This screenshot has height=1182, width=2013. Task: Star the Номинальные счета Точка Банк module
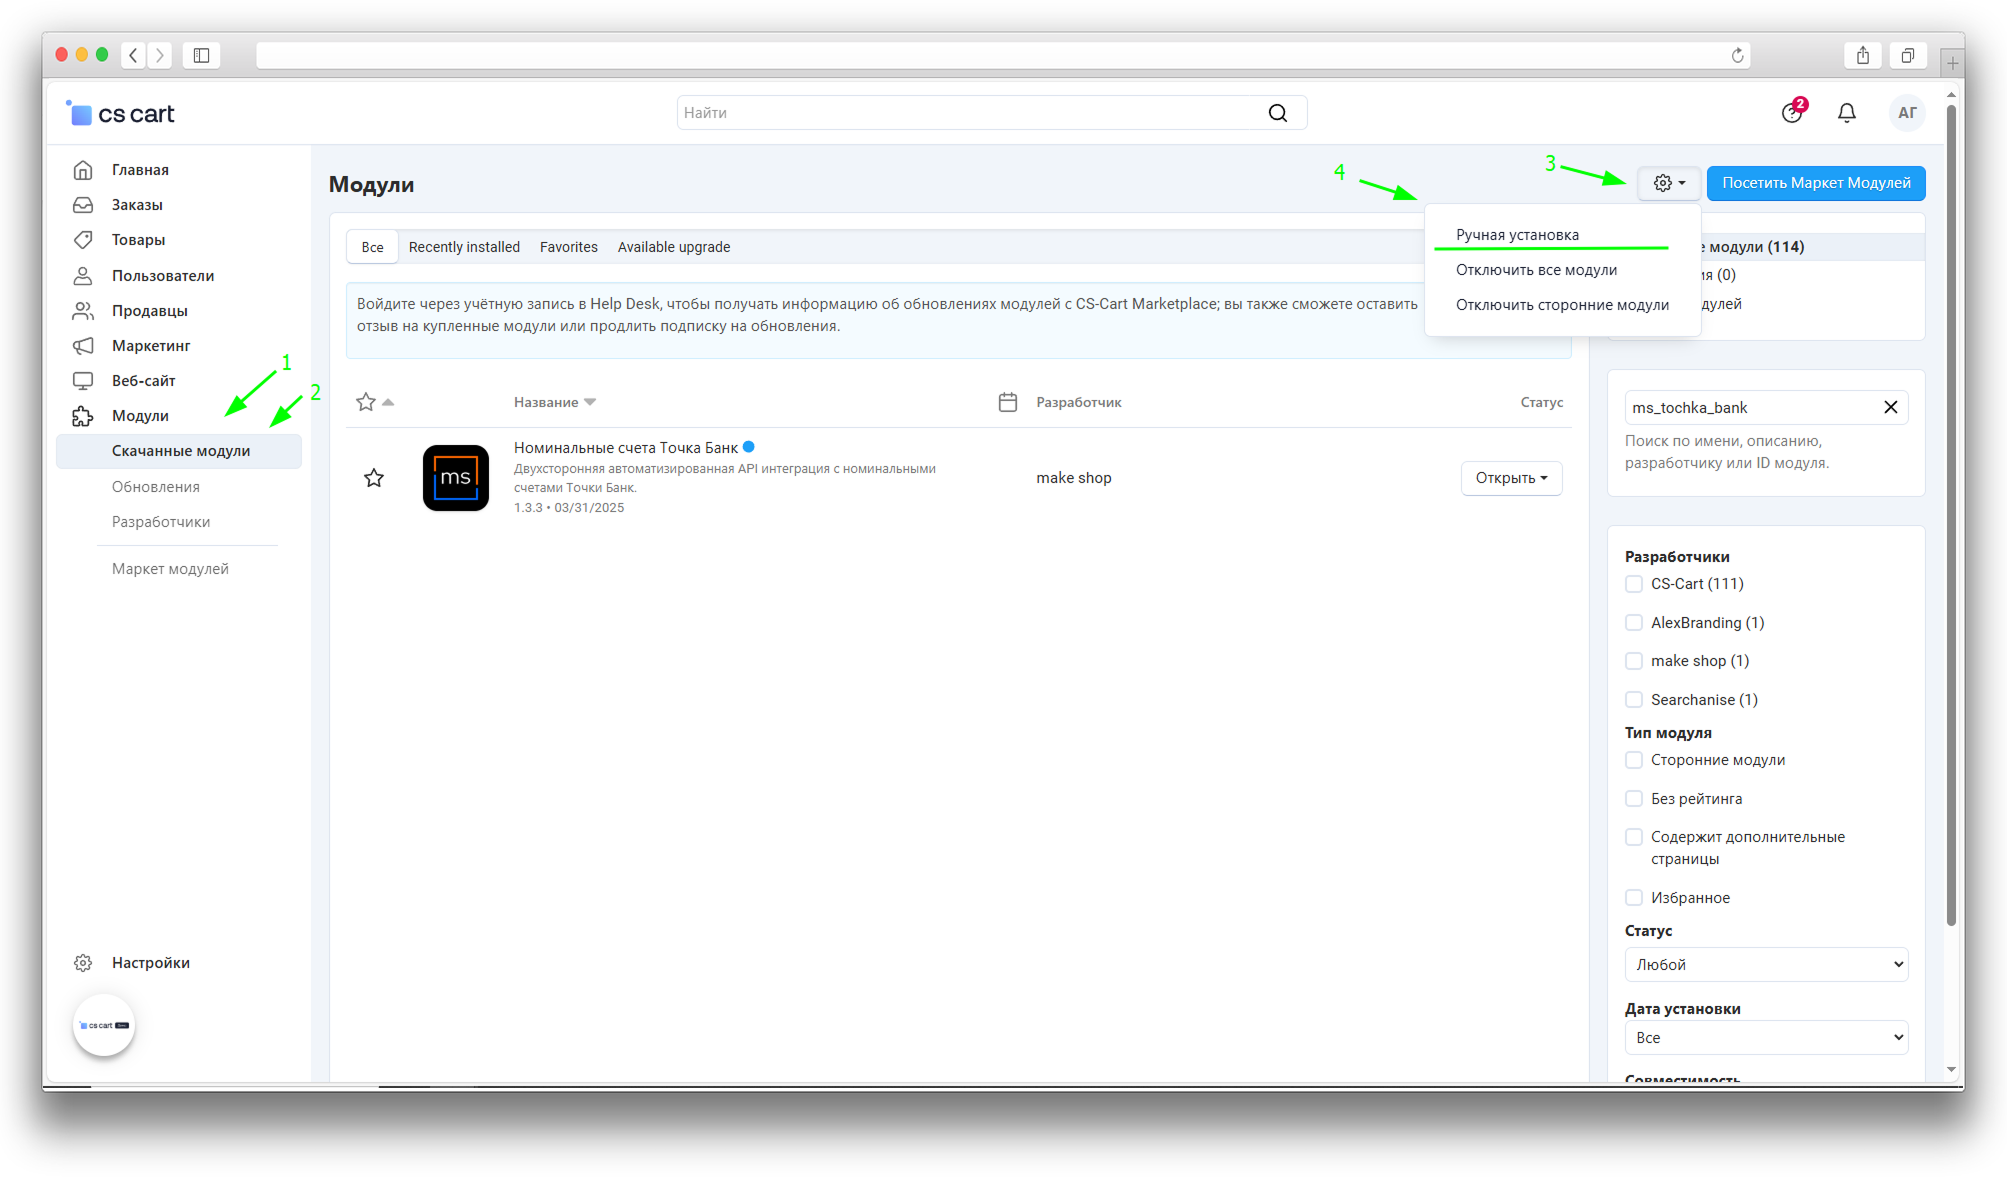(374, 478)
